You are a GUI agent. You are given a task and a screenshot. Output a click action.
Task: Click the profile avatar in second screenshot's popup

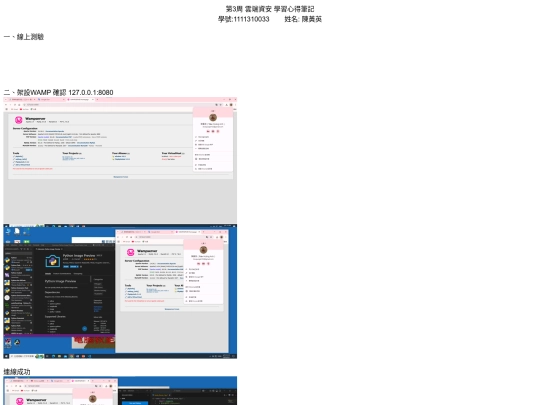tap(203, 250)
